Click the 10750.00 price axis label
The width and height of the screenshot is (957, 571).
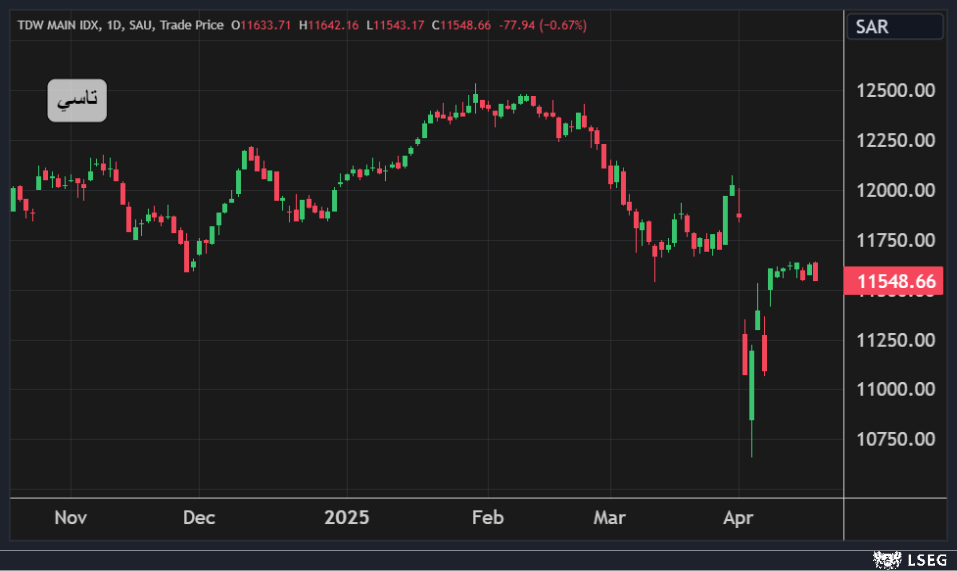(x=895, y=439)
